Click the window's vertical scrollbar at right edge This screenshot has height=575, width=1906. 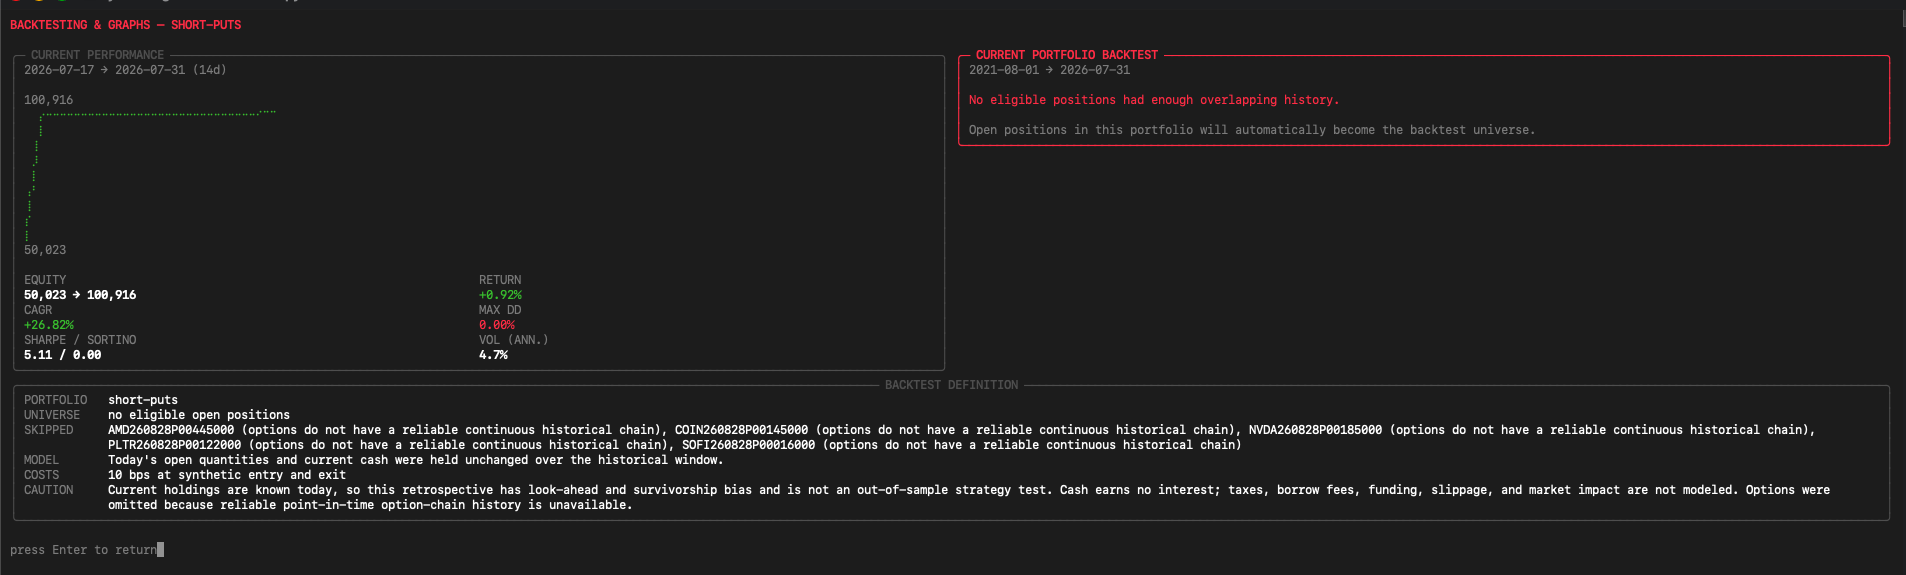click(x=1902, y=20)
